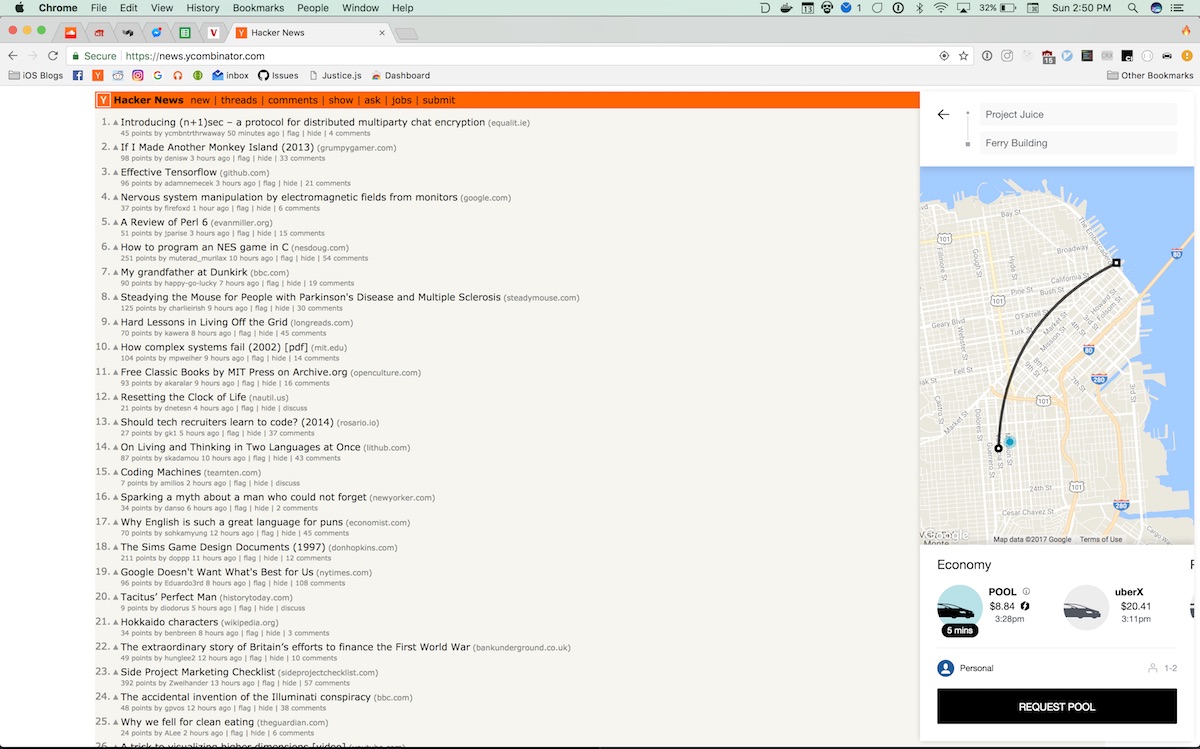This screenshot has width=1200, height=749.
Task: Click the Instagram bookmark icon
Action: [138, 75]
